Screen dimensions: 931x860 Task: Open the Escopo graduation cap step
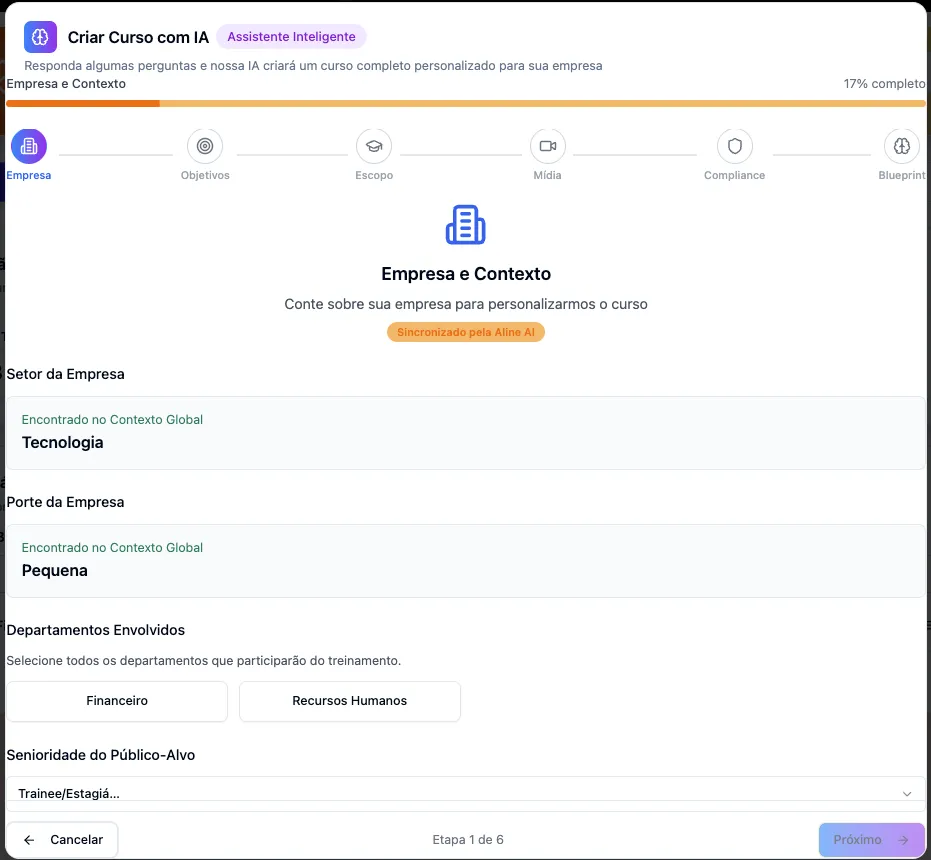coord(374,146)
